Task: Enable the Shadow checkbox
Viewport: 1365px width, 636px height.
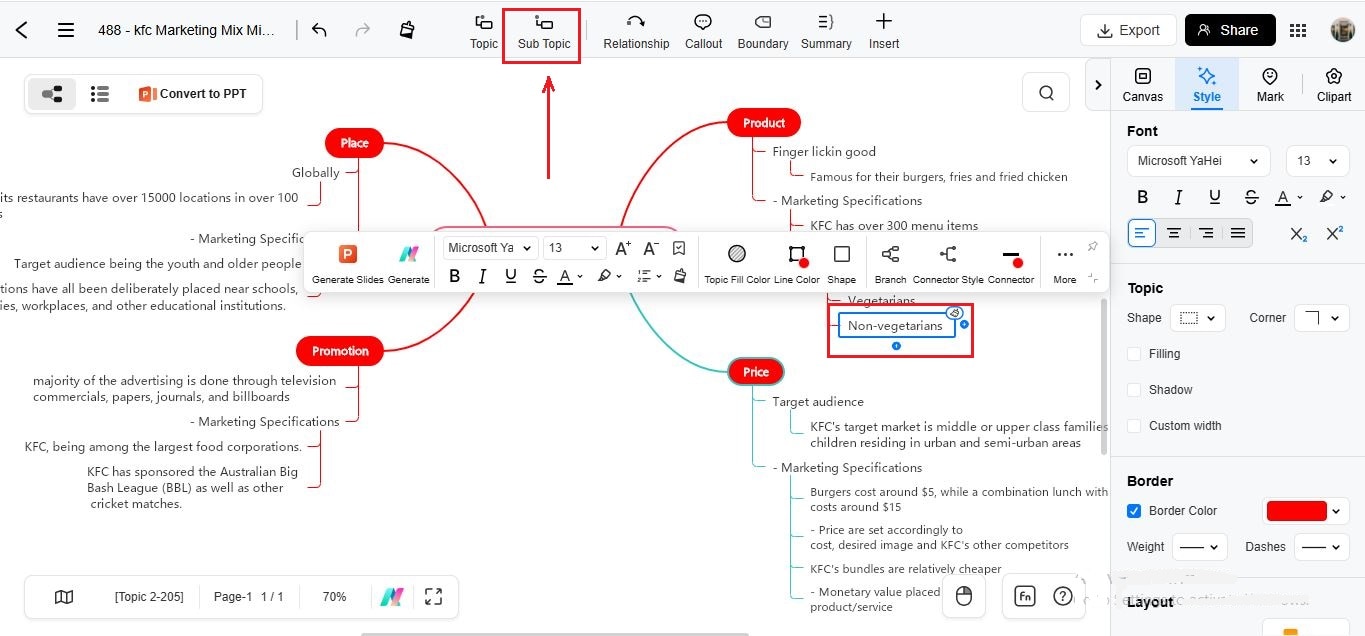Action: tap(1134, 390)
